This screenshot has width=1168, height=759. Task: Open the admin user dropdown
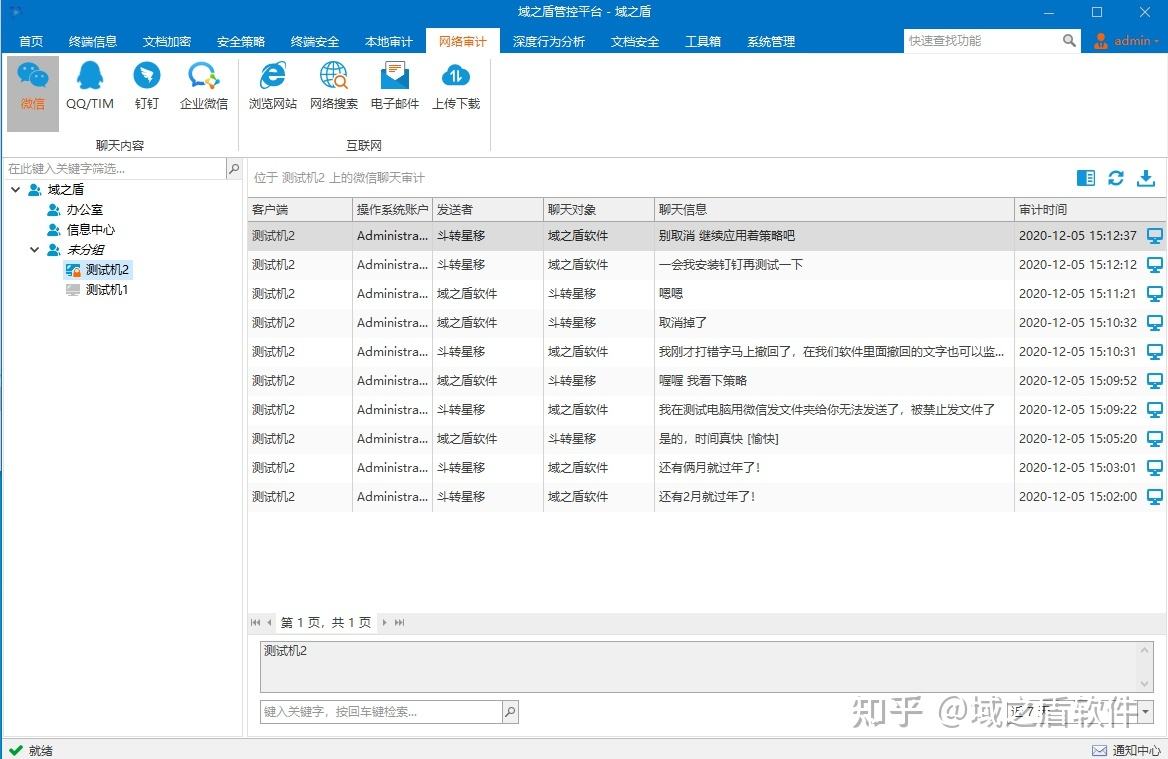tap(1126, 41)
